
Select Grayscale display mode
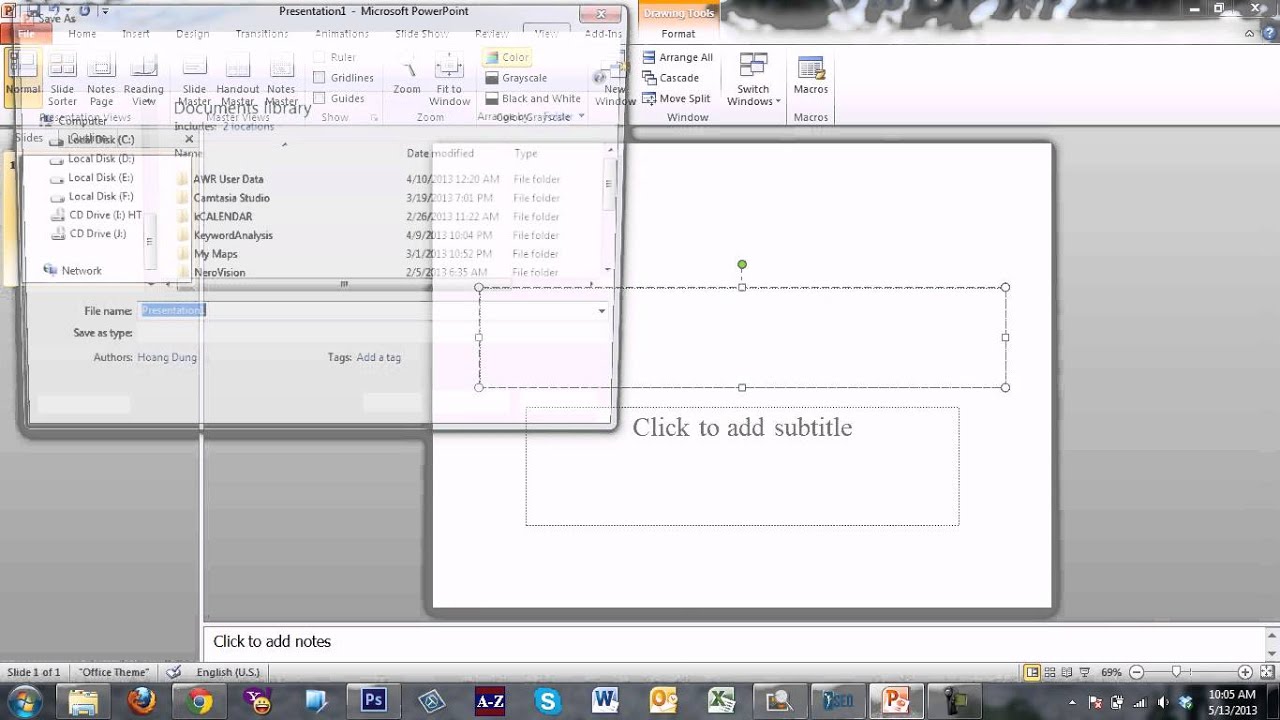516,78
